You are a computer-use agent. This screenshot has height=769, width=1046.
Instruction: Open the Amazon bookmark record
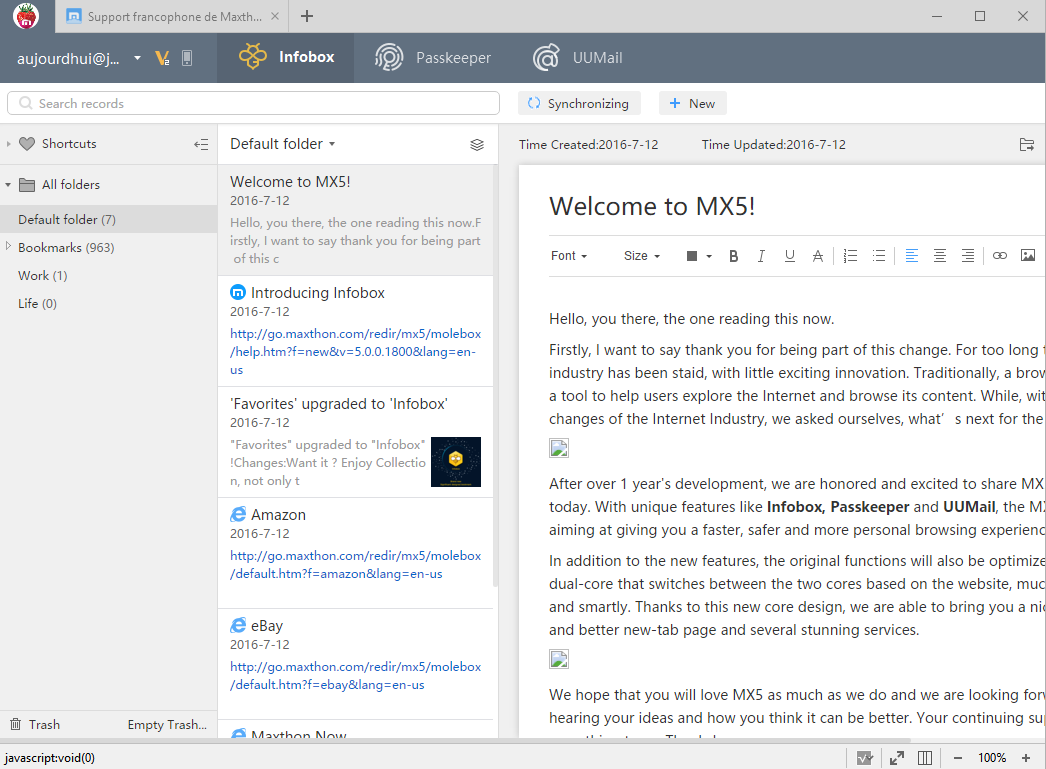[x=356, y=553]
